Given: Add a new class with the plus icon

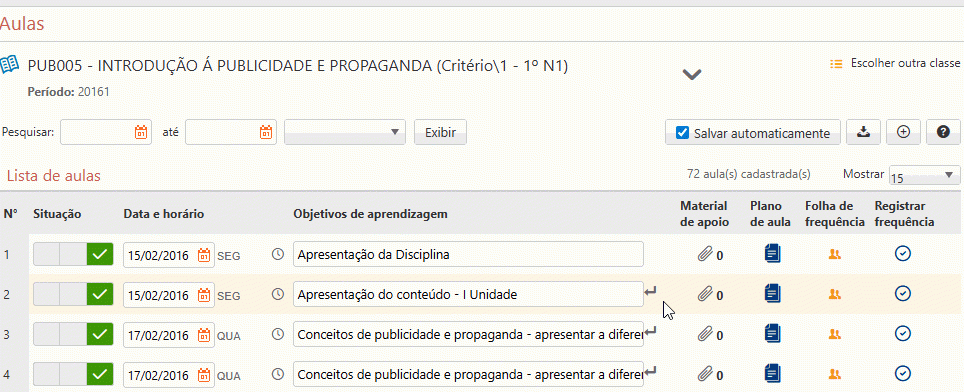Looking at the screenshot, I should click(x=903, y=131).
